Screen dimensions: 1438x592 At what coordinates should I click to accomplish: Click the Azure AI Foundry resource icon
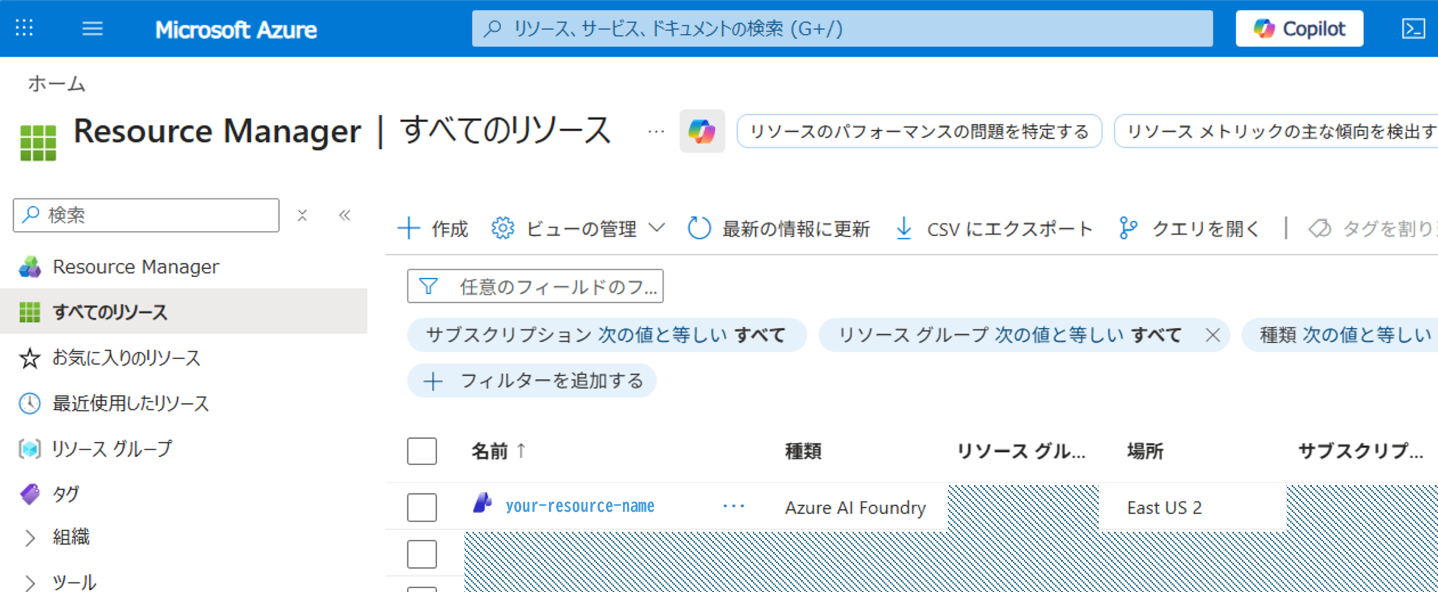click(x=483, y=504)
